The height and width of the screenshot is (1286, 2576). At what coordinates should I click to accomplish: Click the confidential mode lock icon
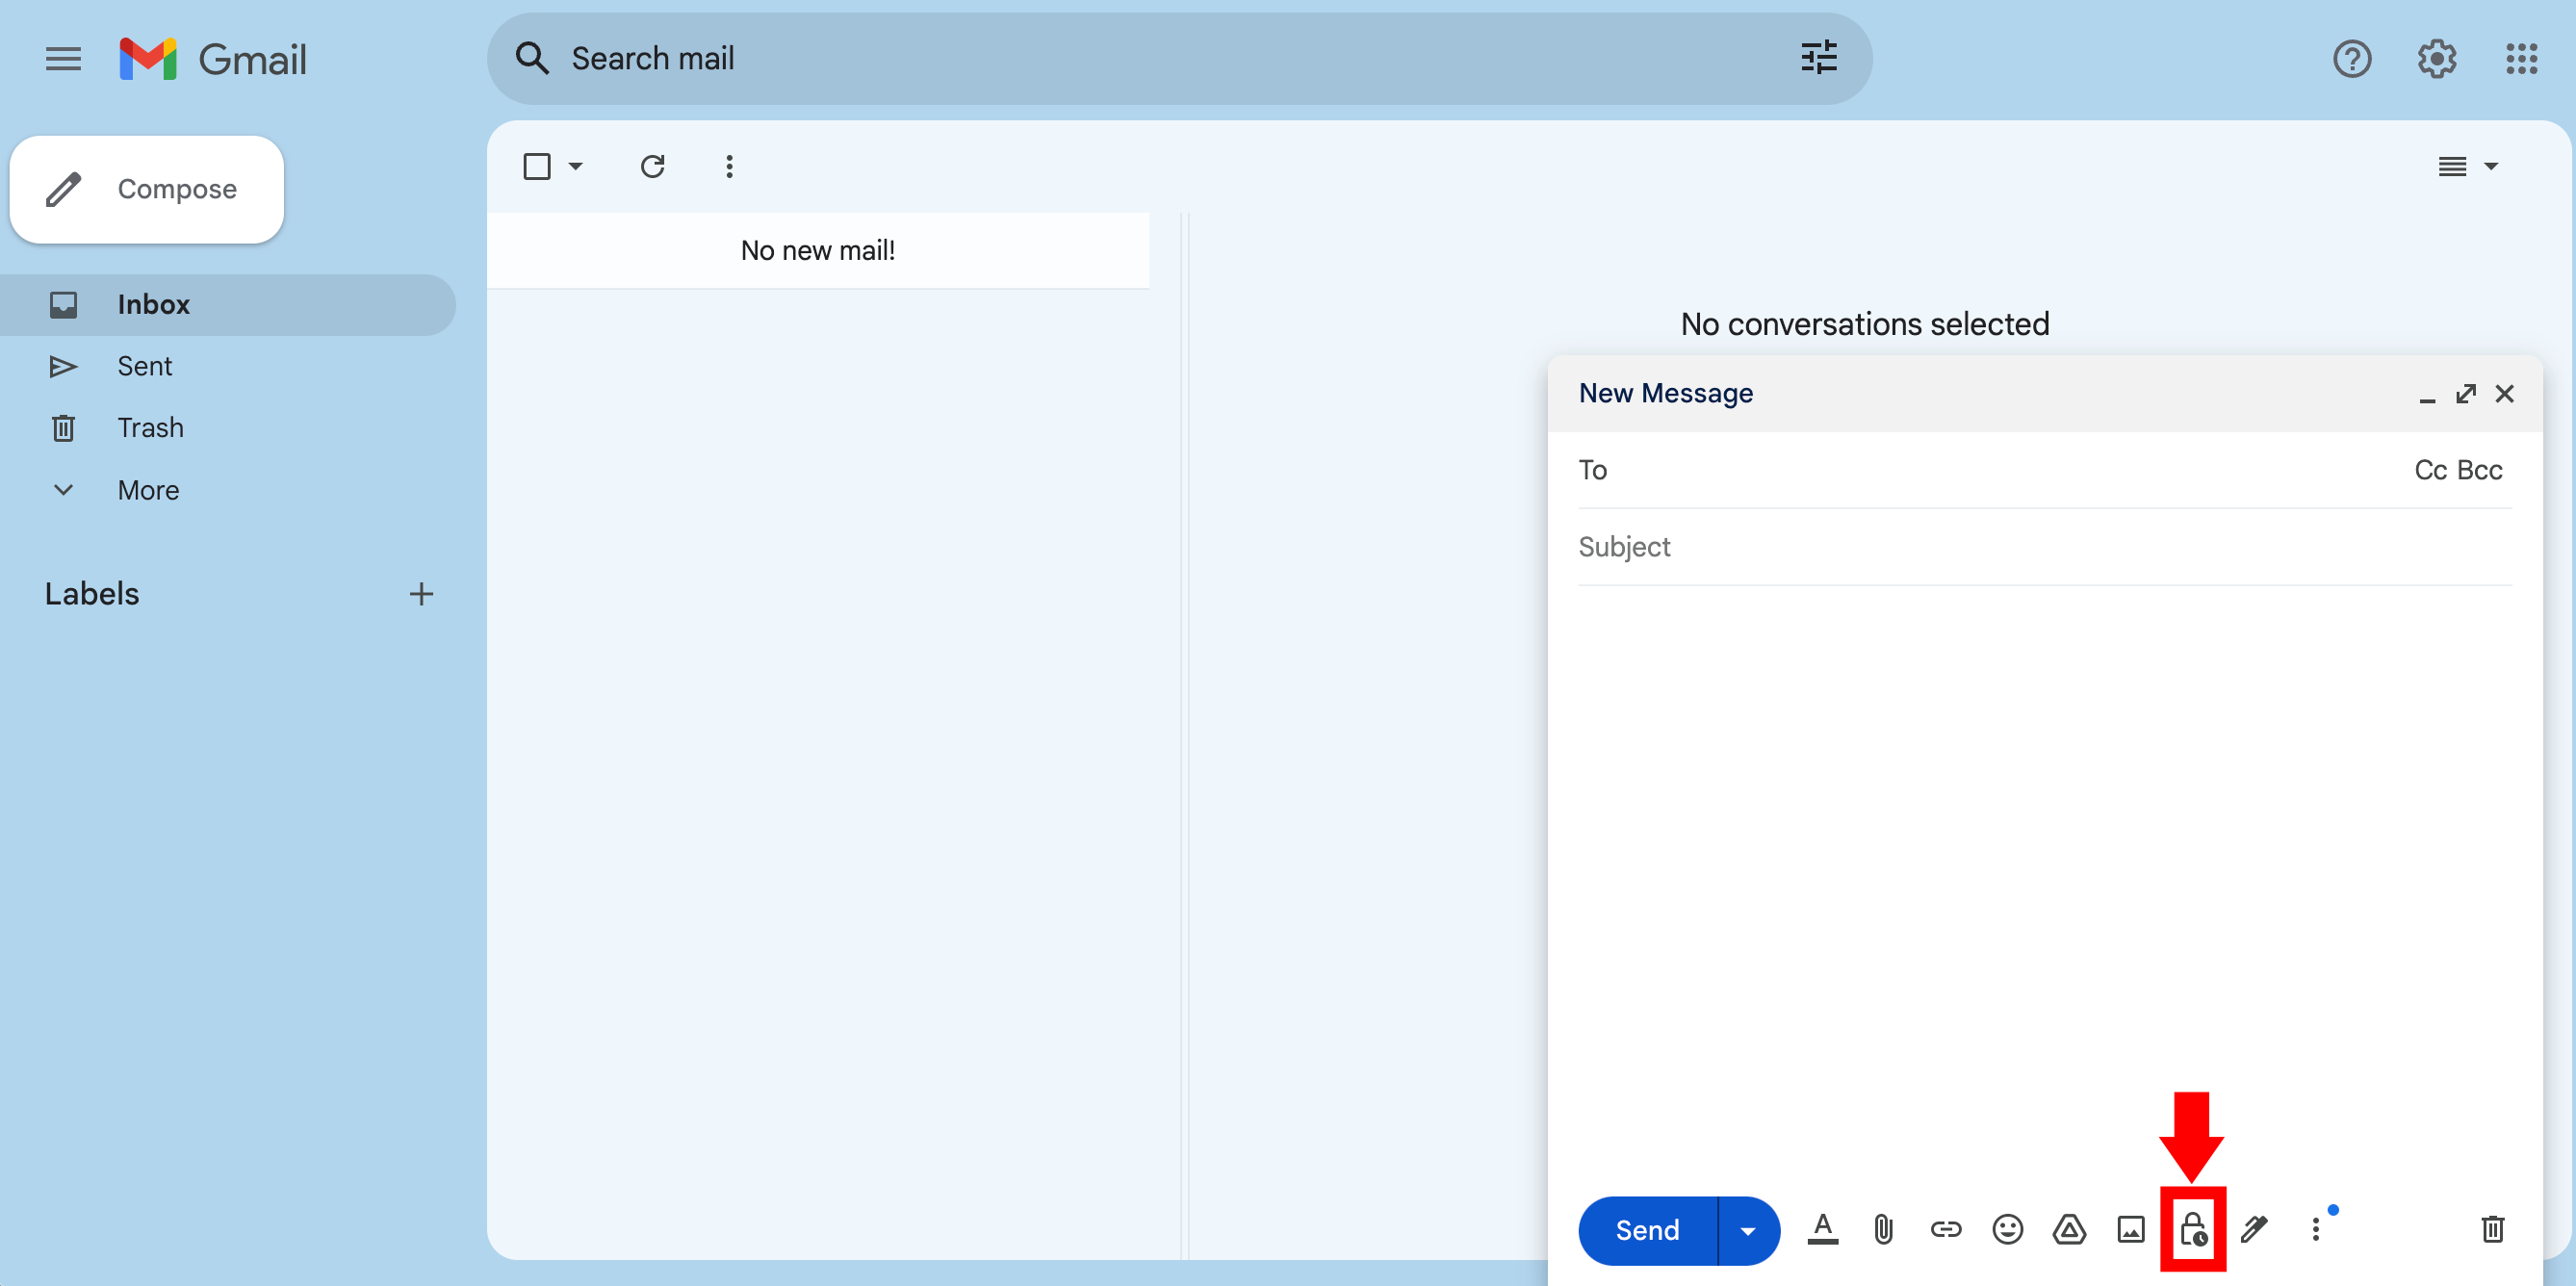(x=2192, y=1229)
